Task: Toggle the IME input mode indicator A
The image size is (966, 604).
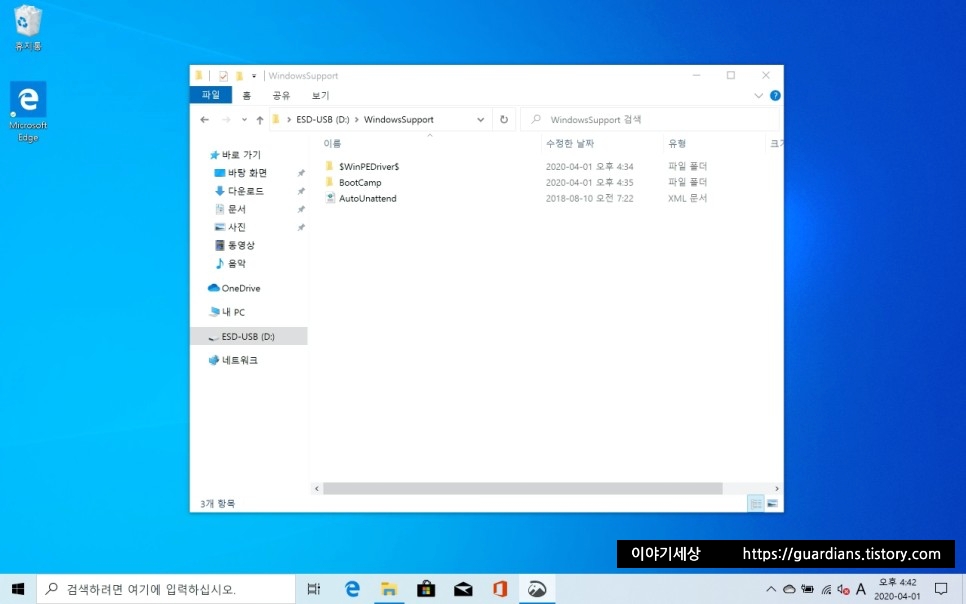Action: click(861, 589)
